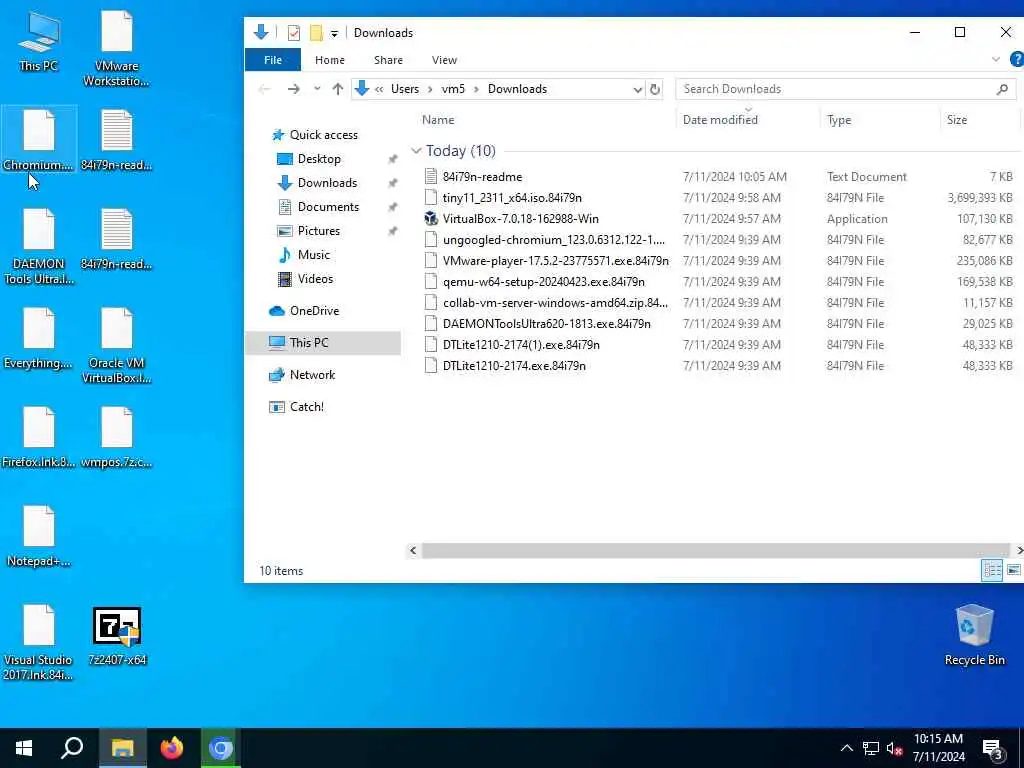Image resolution: width=1024 pixels, height=768 pixels.
Task: Select VMware-player-17.5.2 file
Action: 718,260
